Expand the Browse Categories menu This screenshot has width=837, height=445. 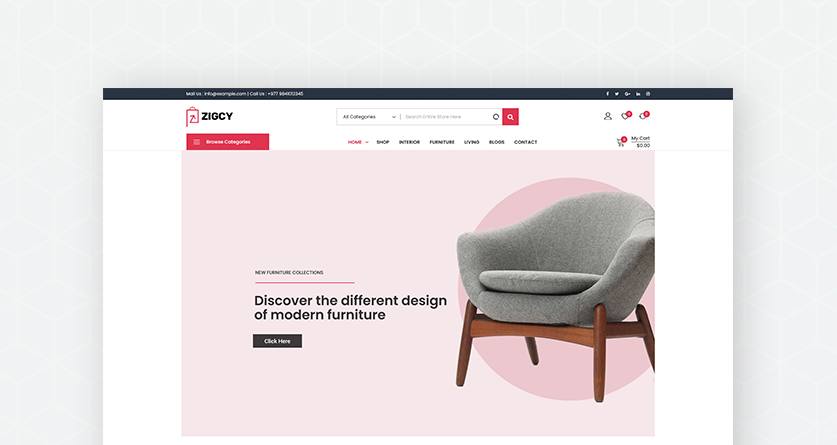[x=227, y=142]
